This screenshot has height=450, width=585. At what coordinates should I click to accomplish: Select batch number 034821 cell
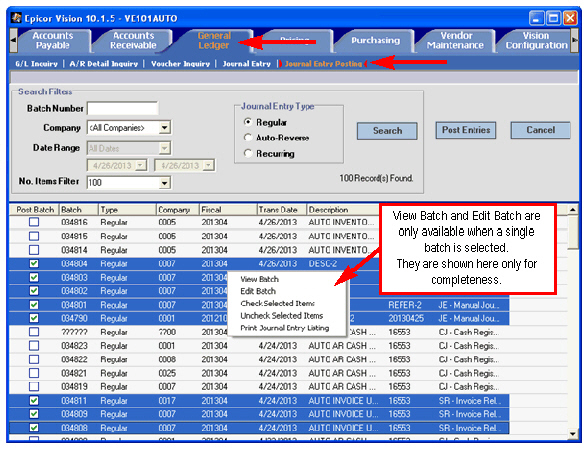pyautogui.click(x=74, y=373)
